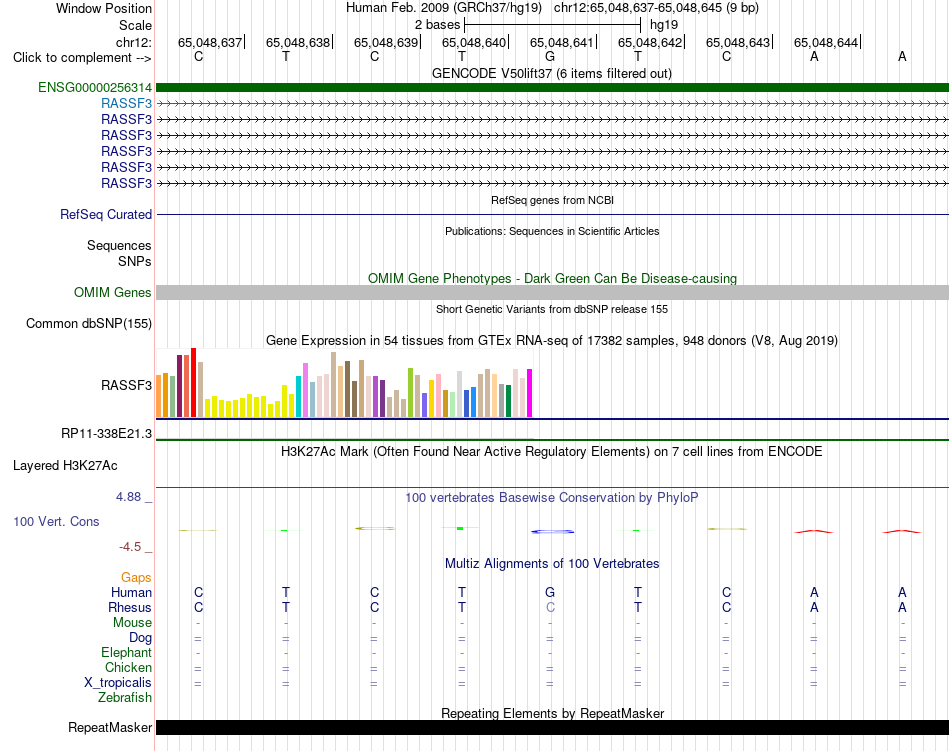Select the RP11-338E21.3 gene label
The image size is (950, 751).
[x=107, y=434]
